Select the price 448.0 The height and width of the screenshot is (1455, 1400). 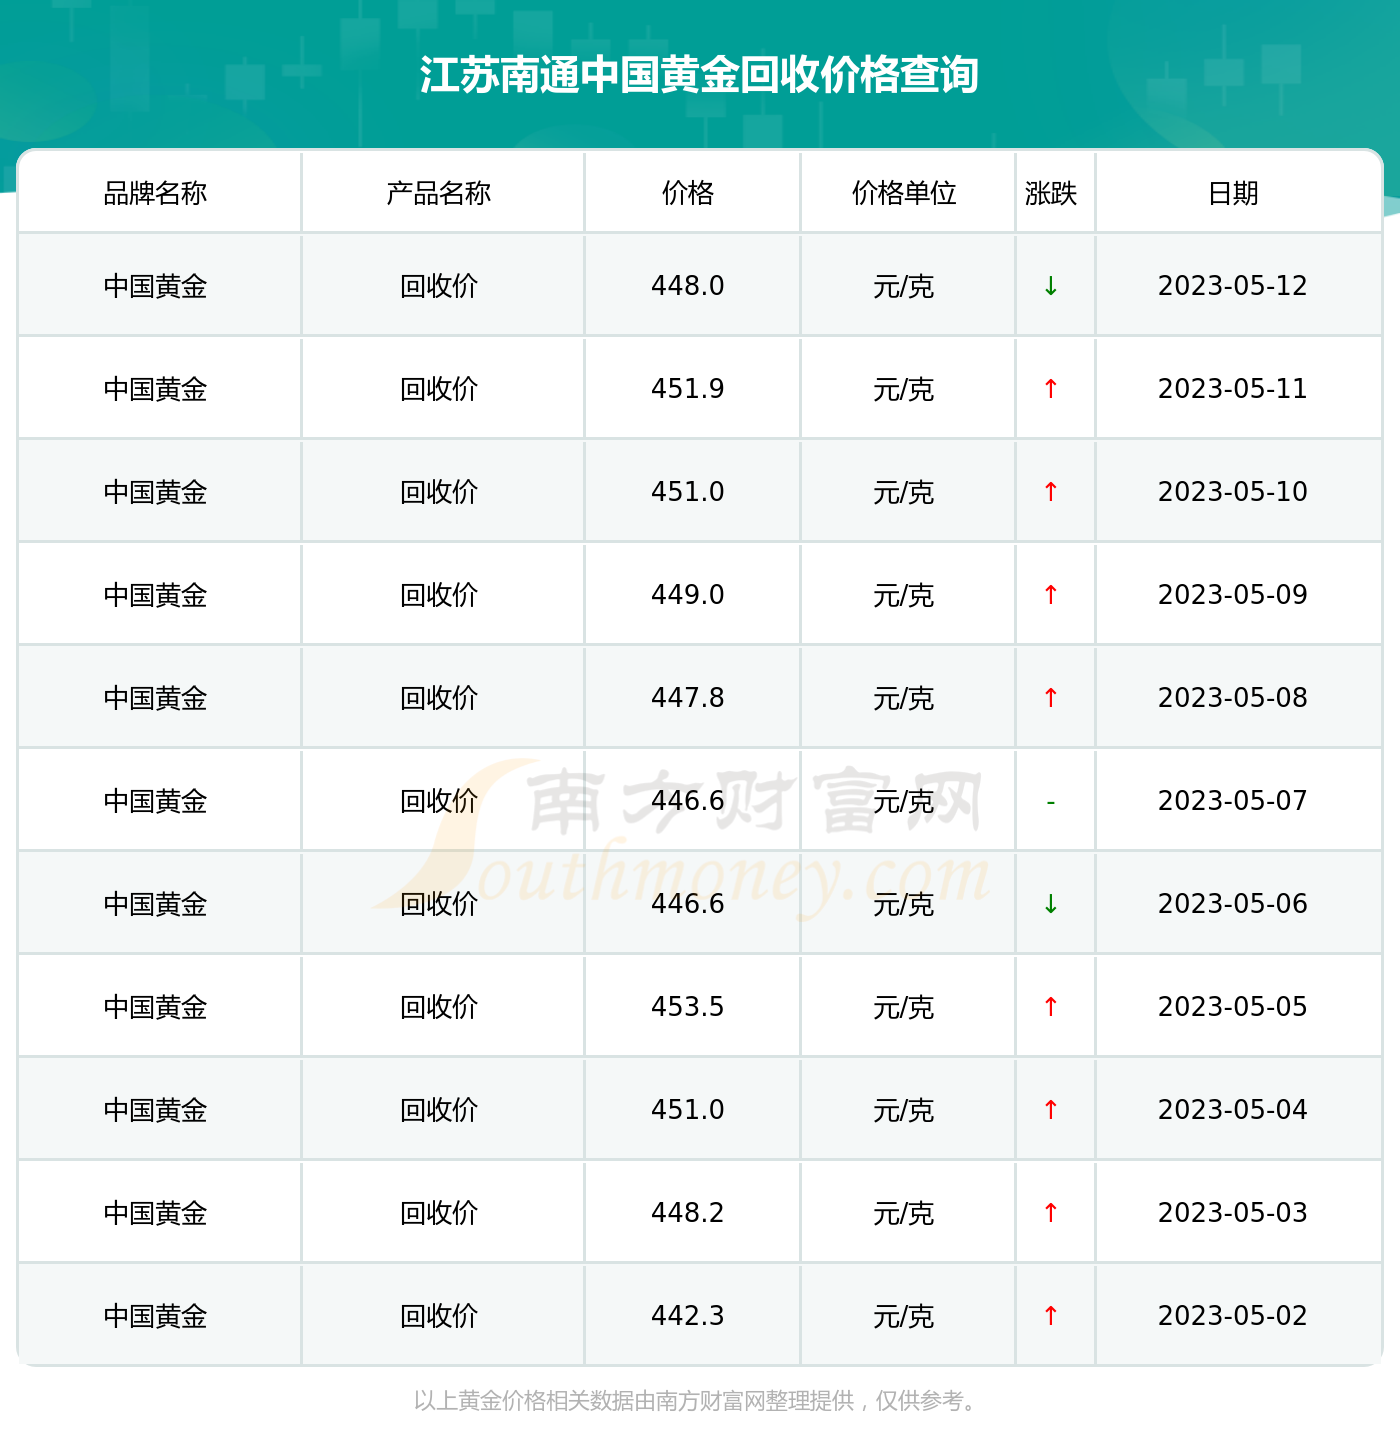click(x=688, y=286)
